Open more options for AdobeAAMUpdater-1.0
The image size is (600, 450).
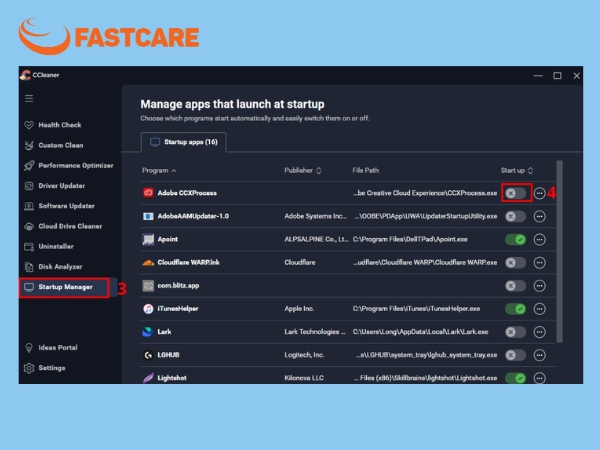[x=540, y=217]
